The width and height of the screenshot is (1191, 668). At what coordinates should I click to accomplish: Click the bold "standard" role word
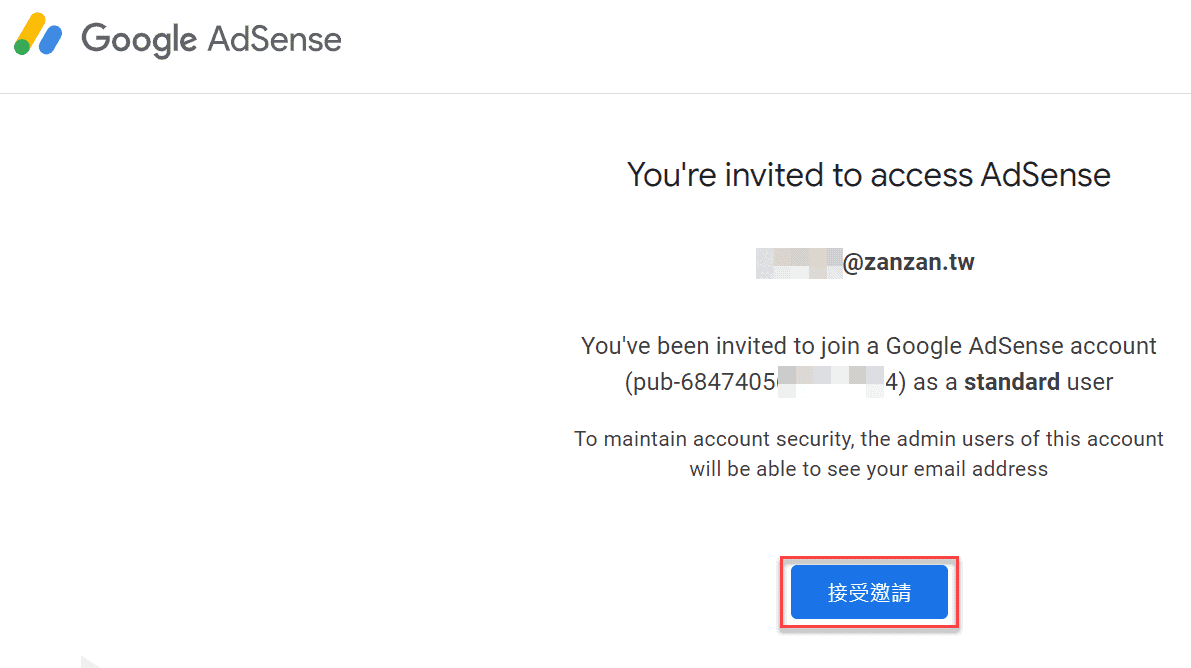coord(1012,382)
